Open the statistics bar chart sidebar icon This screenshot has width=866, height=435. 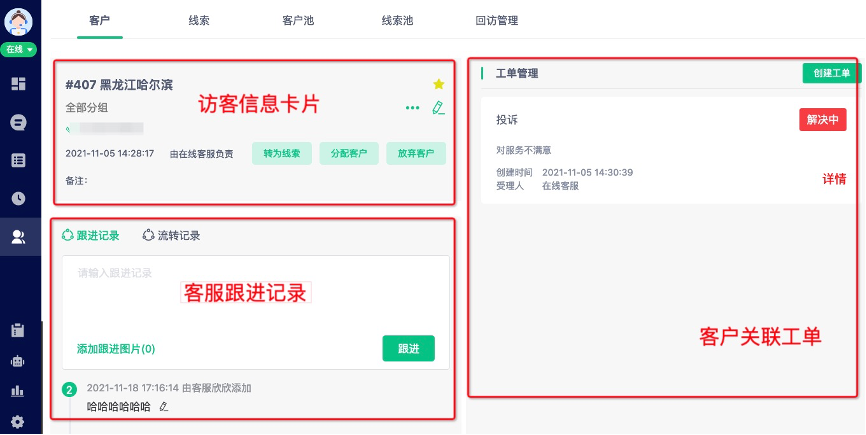[18, 391]
